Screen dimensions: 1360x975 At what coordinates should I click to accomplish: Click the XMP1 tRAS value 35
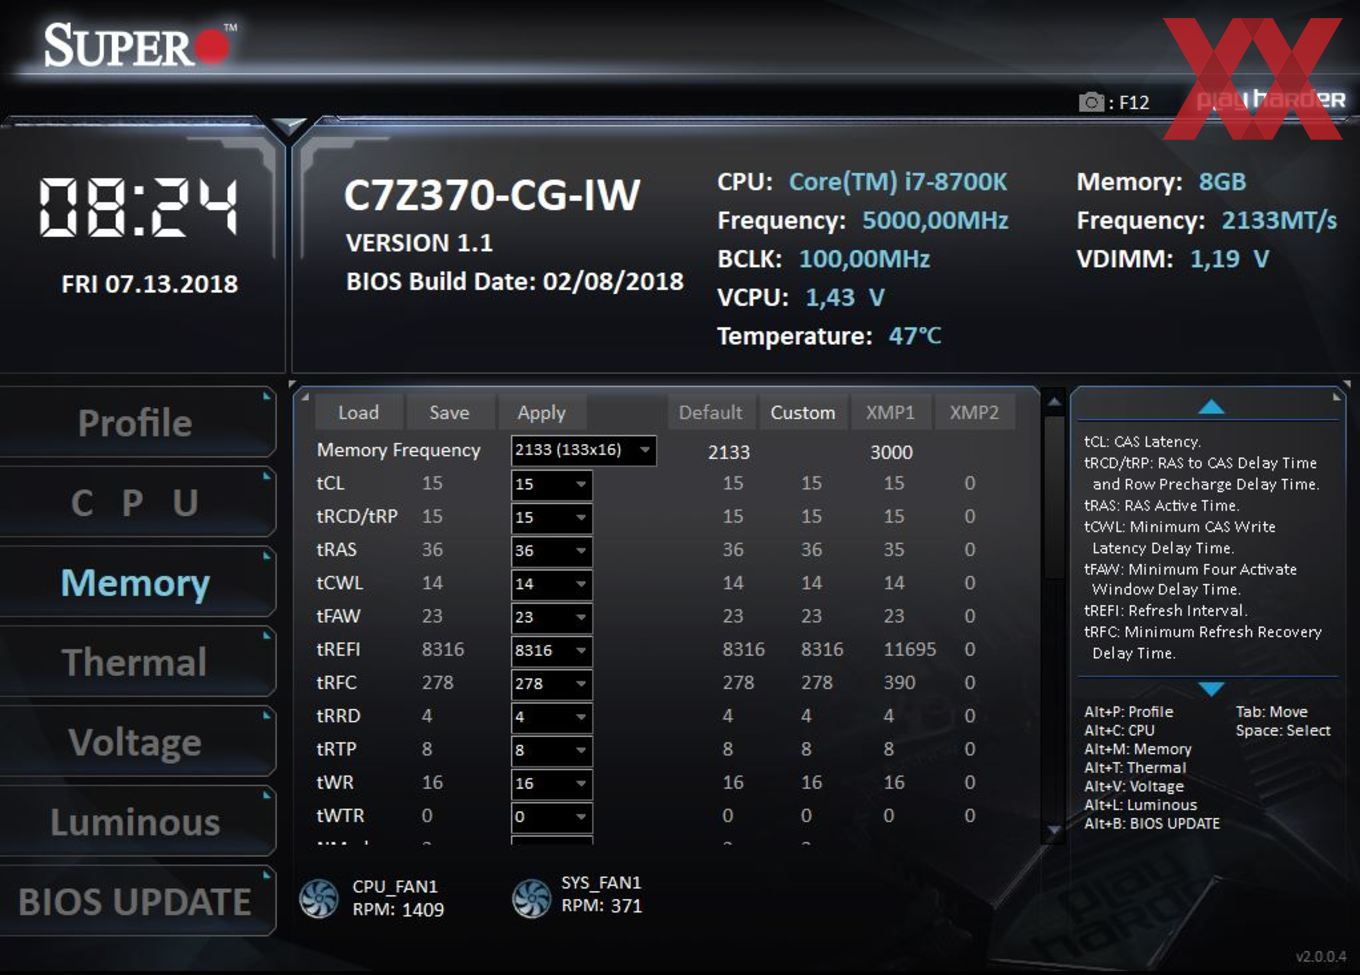[894, 549]
